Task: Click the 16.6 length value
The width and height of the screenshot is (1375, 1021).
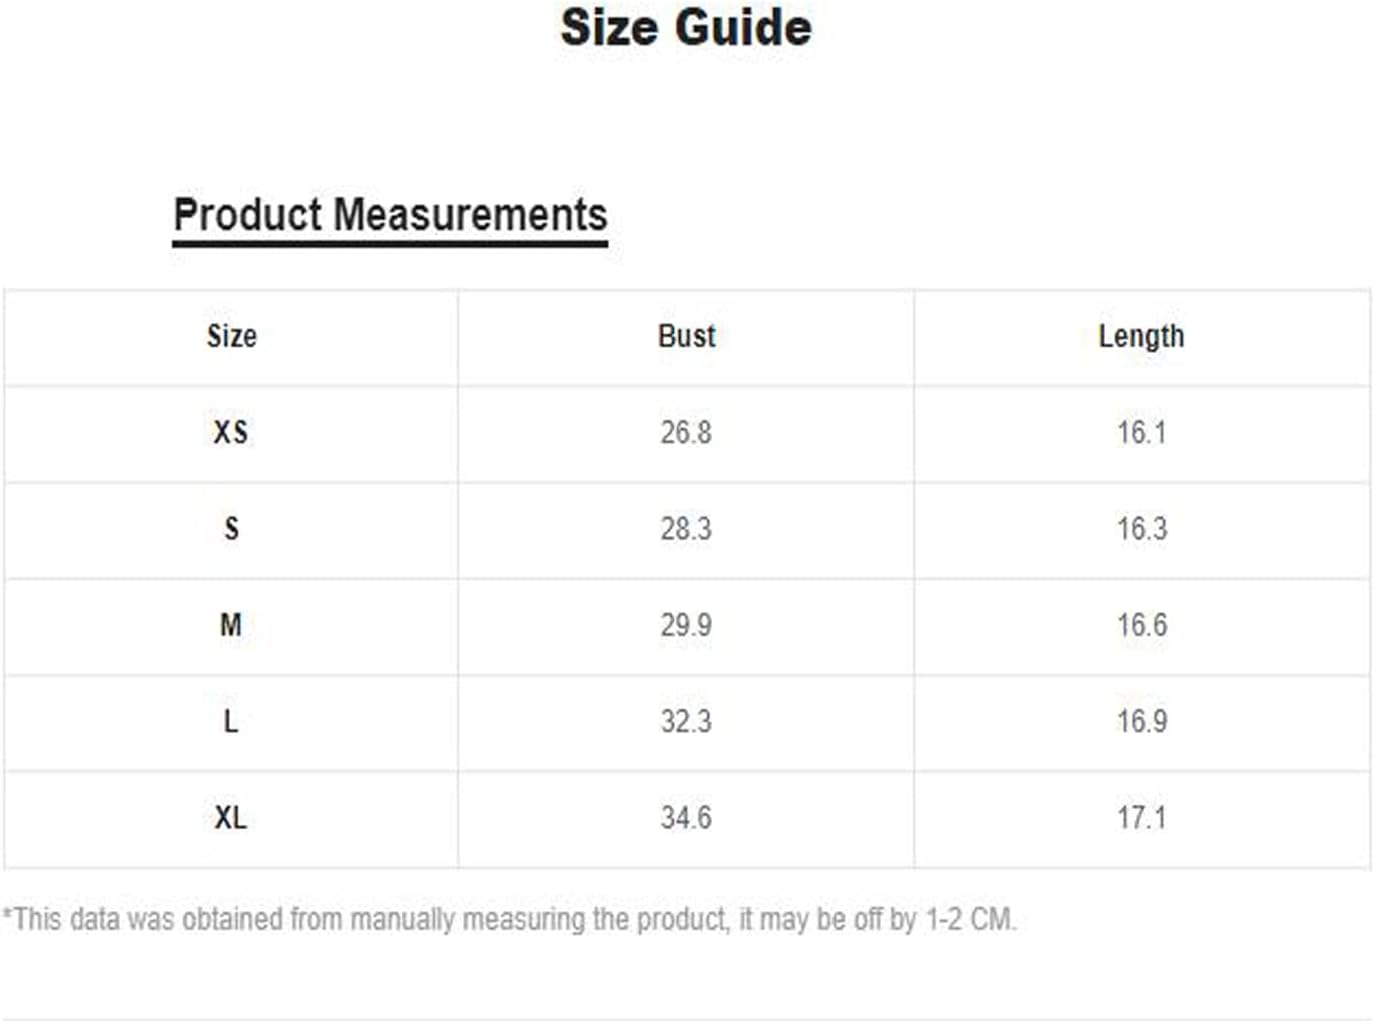Action: [1141, 625]
